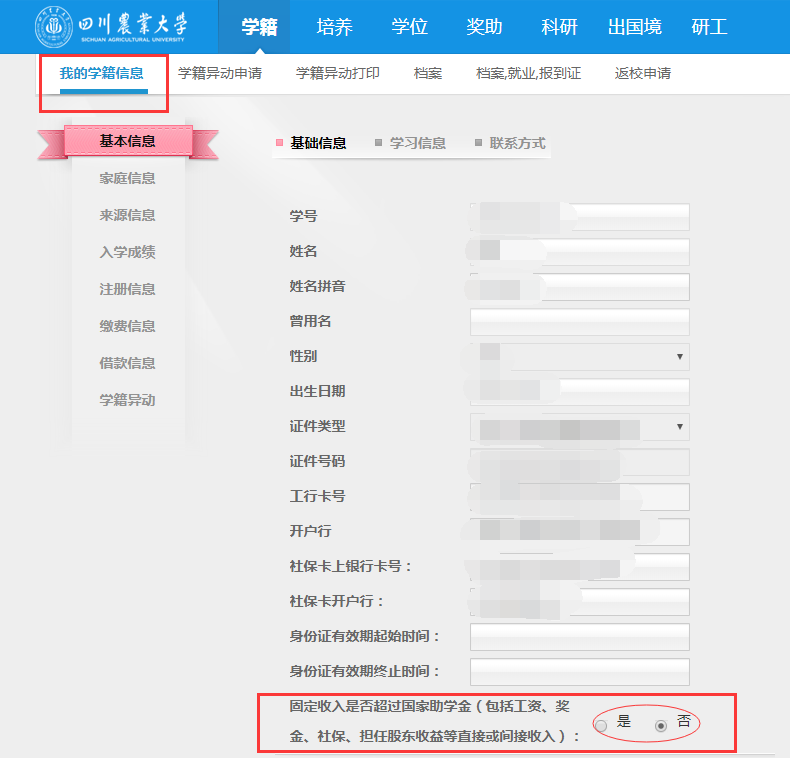
Task: Open the 奖助 top navigation menu
Action: coord(484,27)
